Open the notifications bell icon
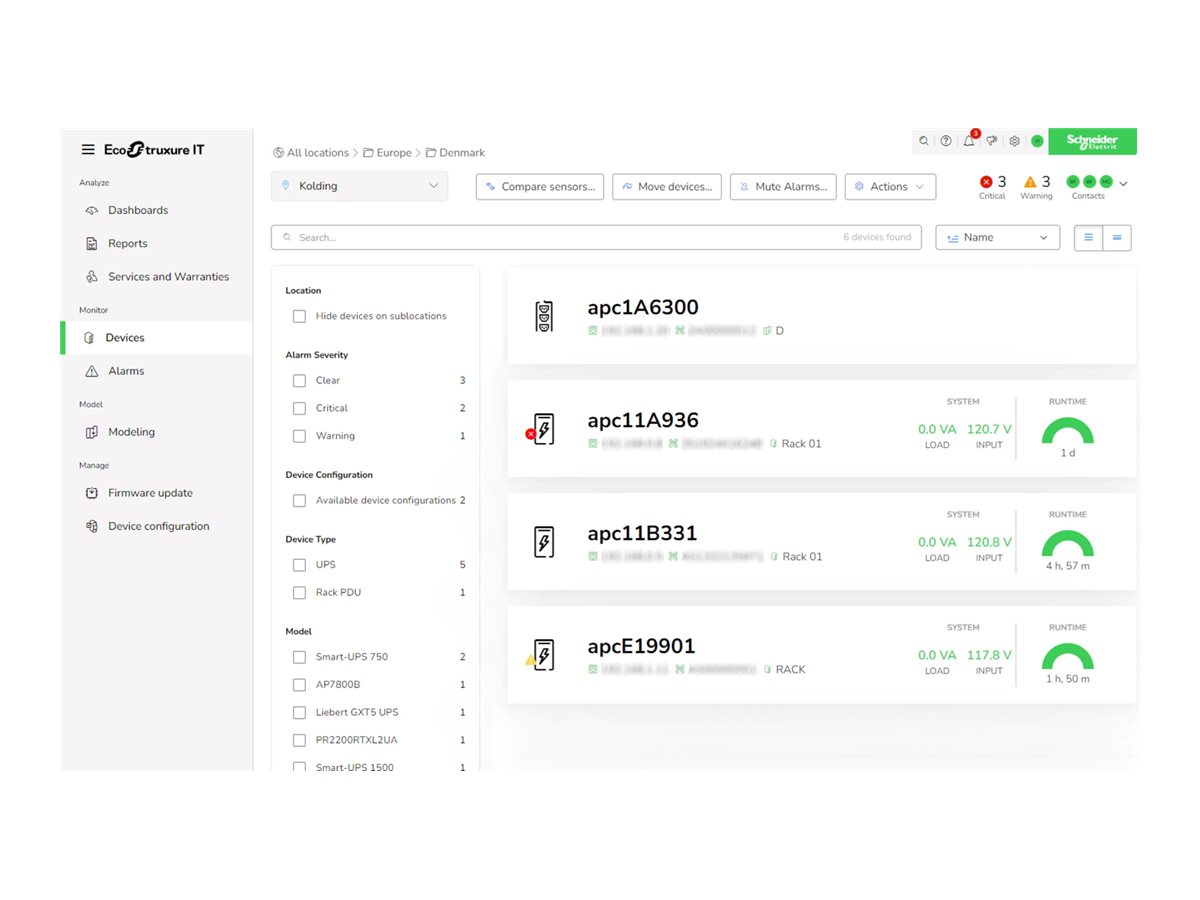Image resolution: width=1200 pixels, height=900 pixels. 969,141
